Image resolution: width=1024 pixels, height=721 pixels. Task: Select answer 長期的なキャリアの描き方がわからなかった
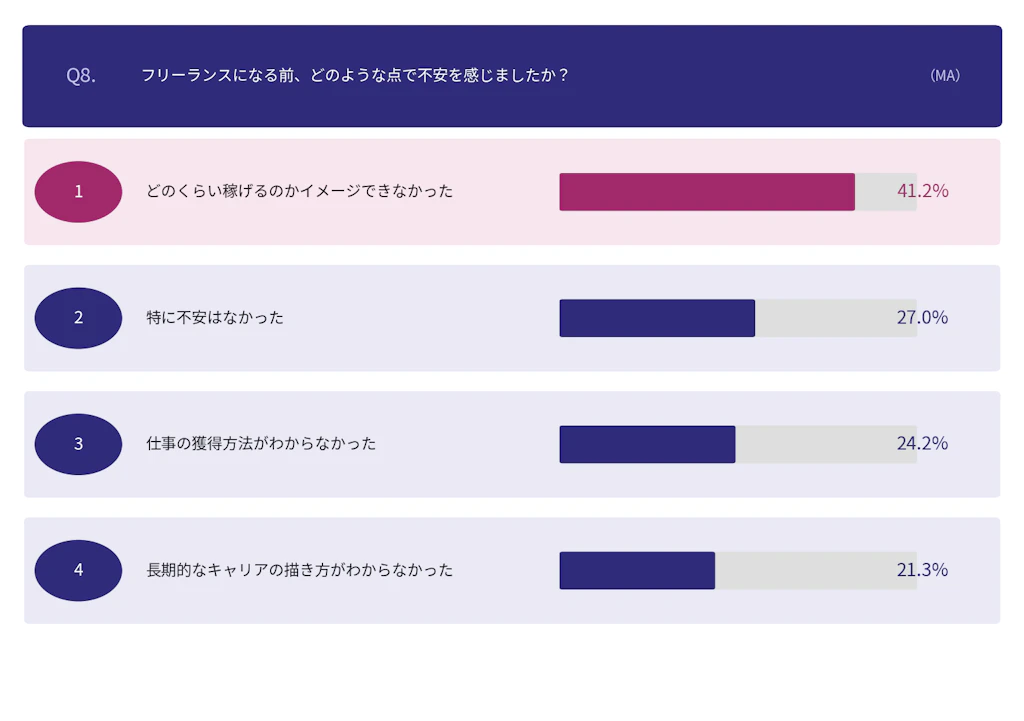pyautogui.click(x=300, y=570)
